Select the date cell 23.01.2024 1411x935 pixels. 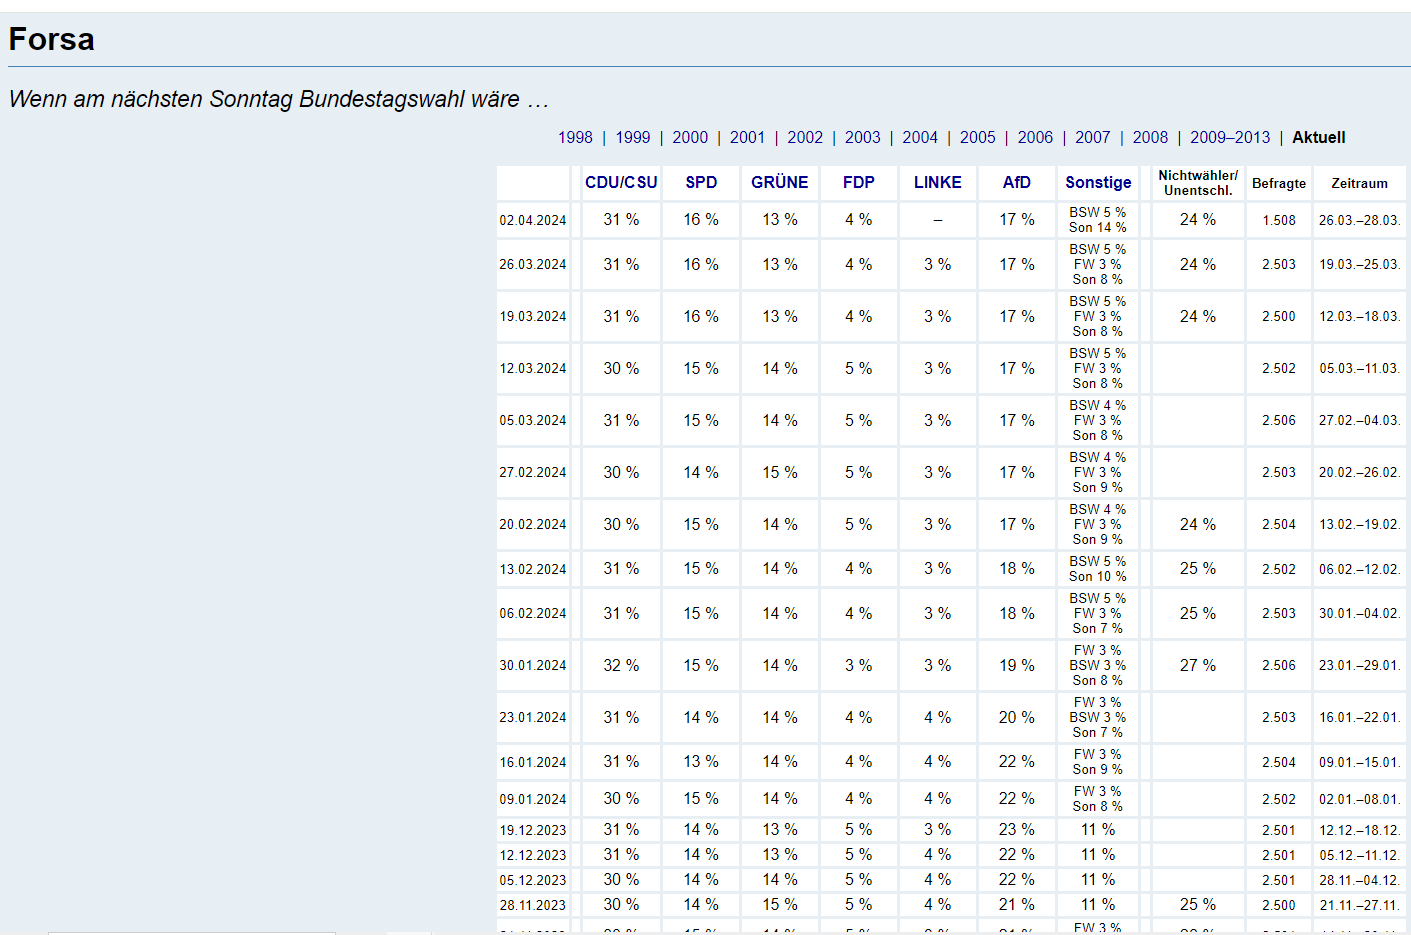(x=533, y=717)
